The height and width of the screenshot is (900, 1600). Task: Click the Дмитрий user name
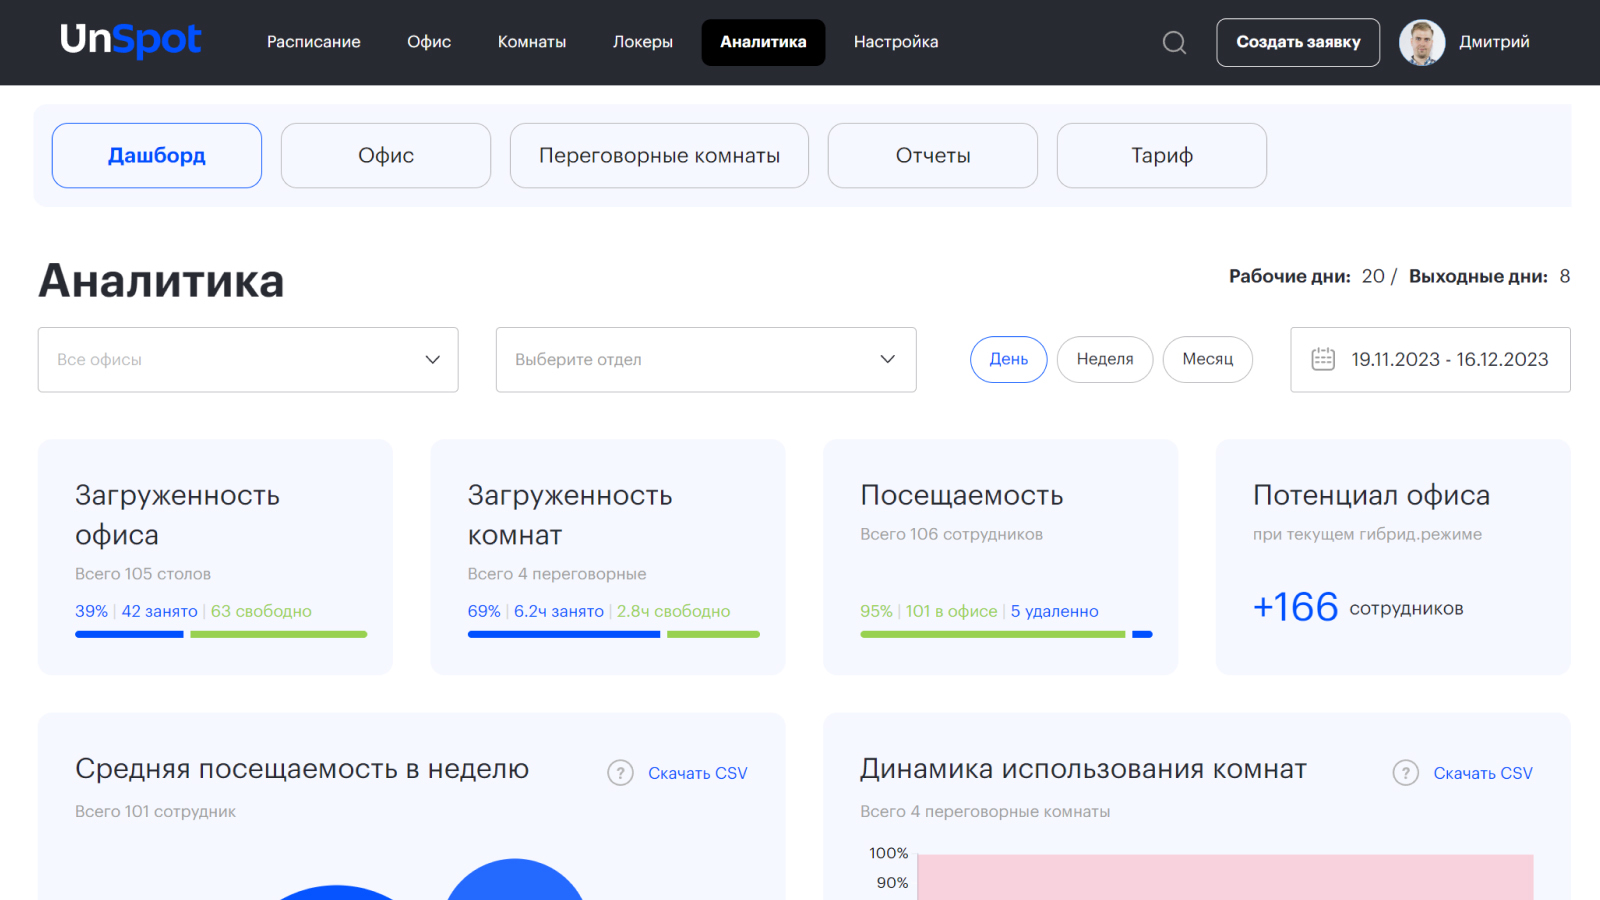click(1494, 42)
